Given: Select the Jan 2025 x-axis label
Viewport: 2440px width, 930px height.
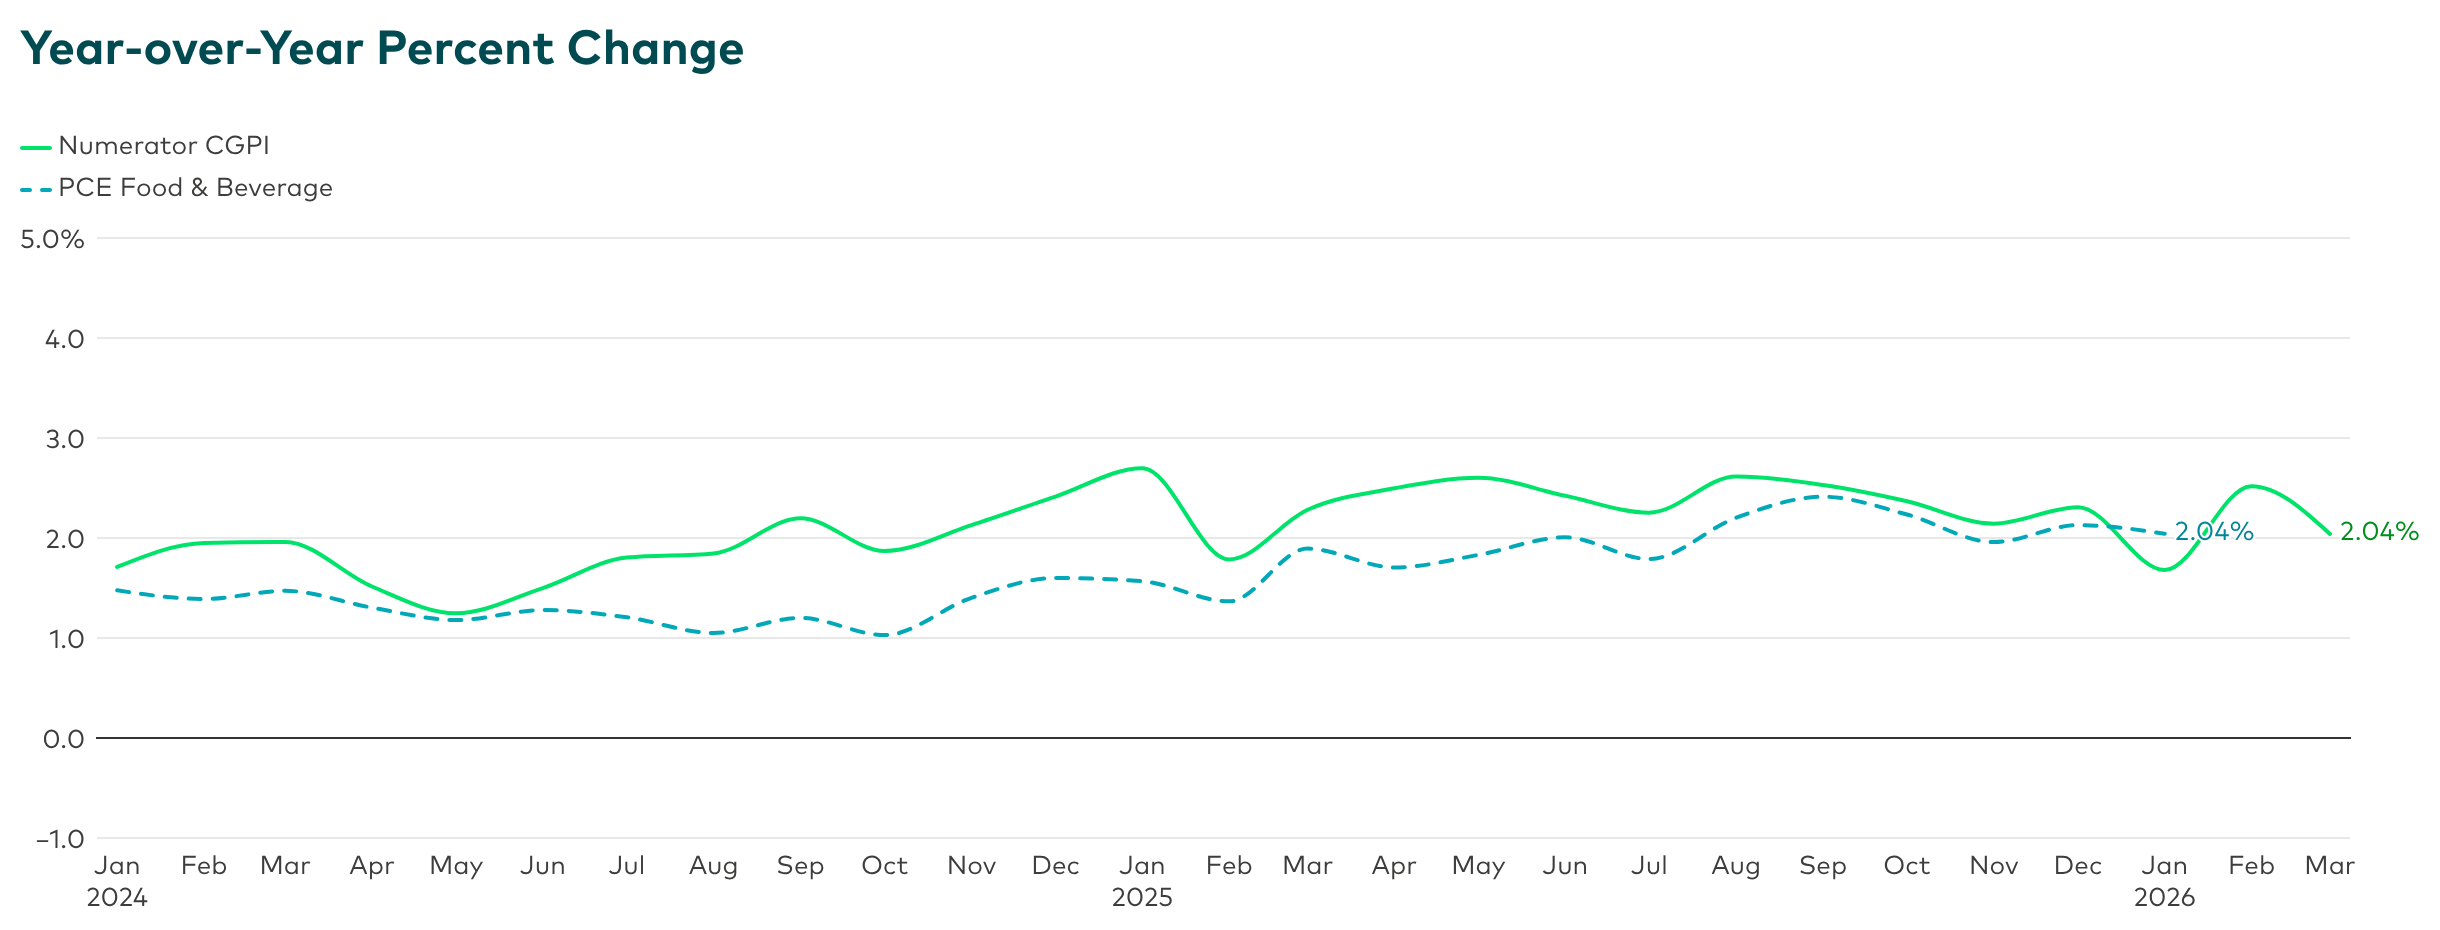Looking at the screenshot, I should pos(1142,866).
